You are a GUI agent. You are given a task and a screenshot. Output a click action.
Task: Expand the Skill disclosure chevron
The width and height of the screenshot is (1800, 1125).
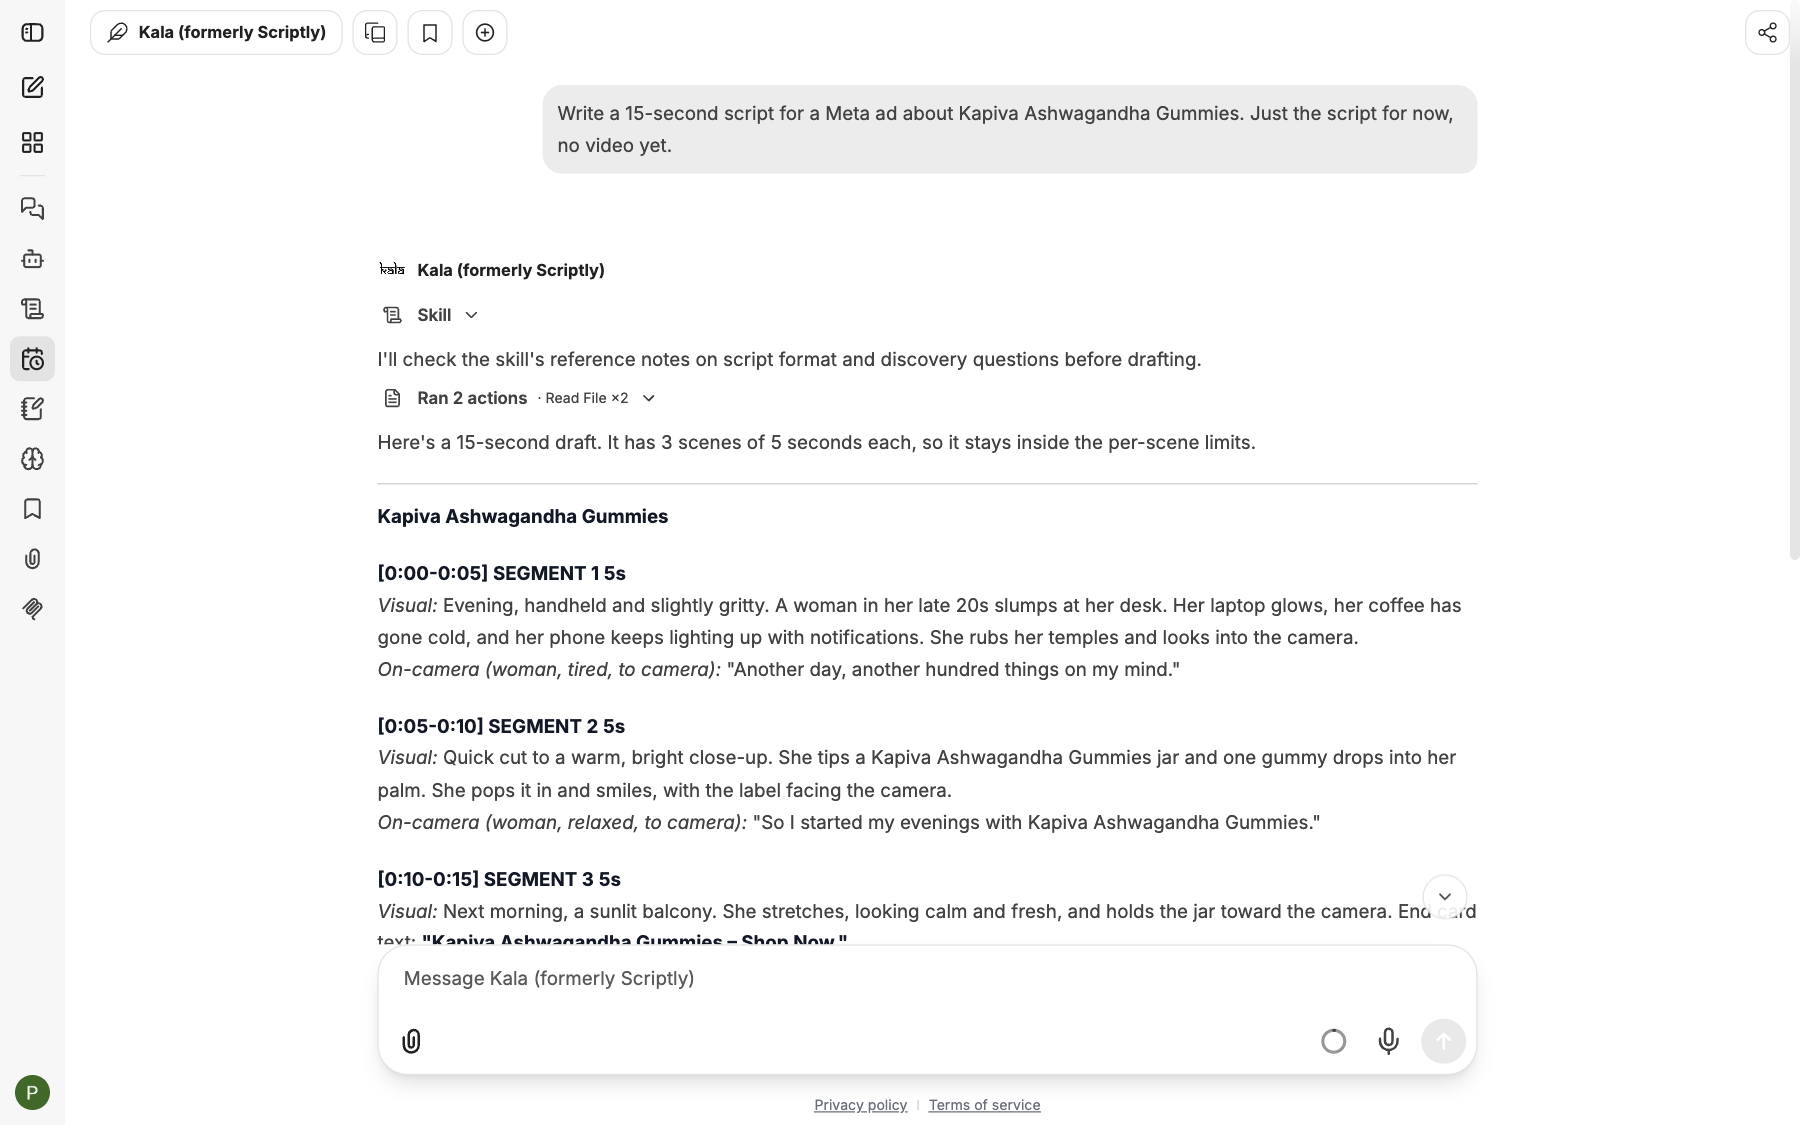[x=471, y=315]
